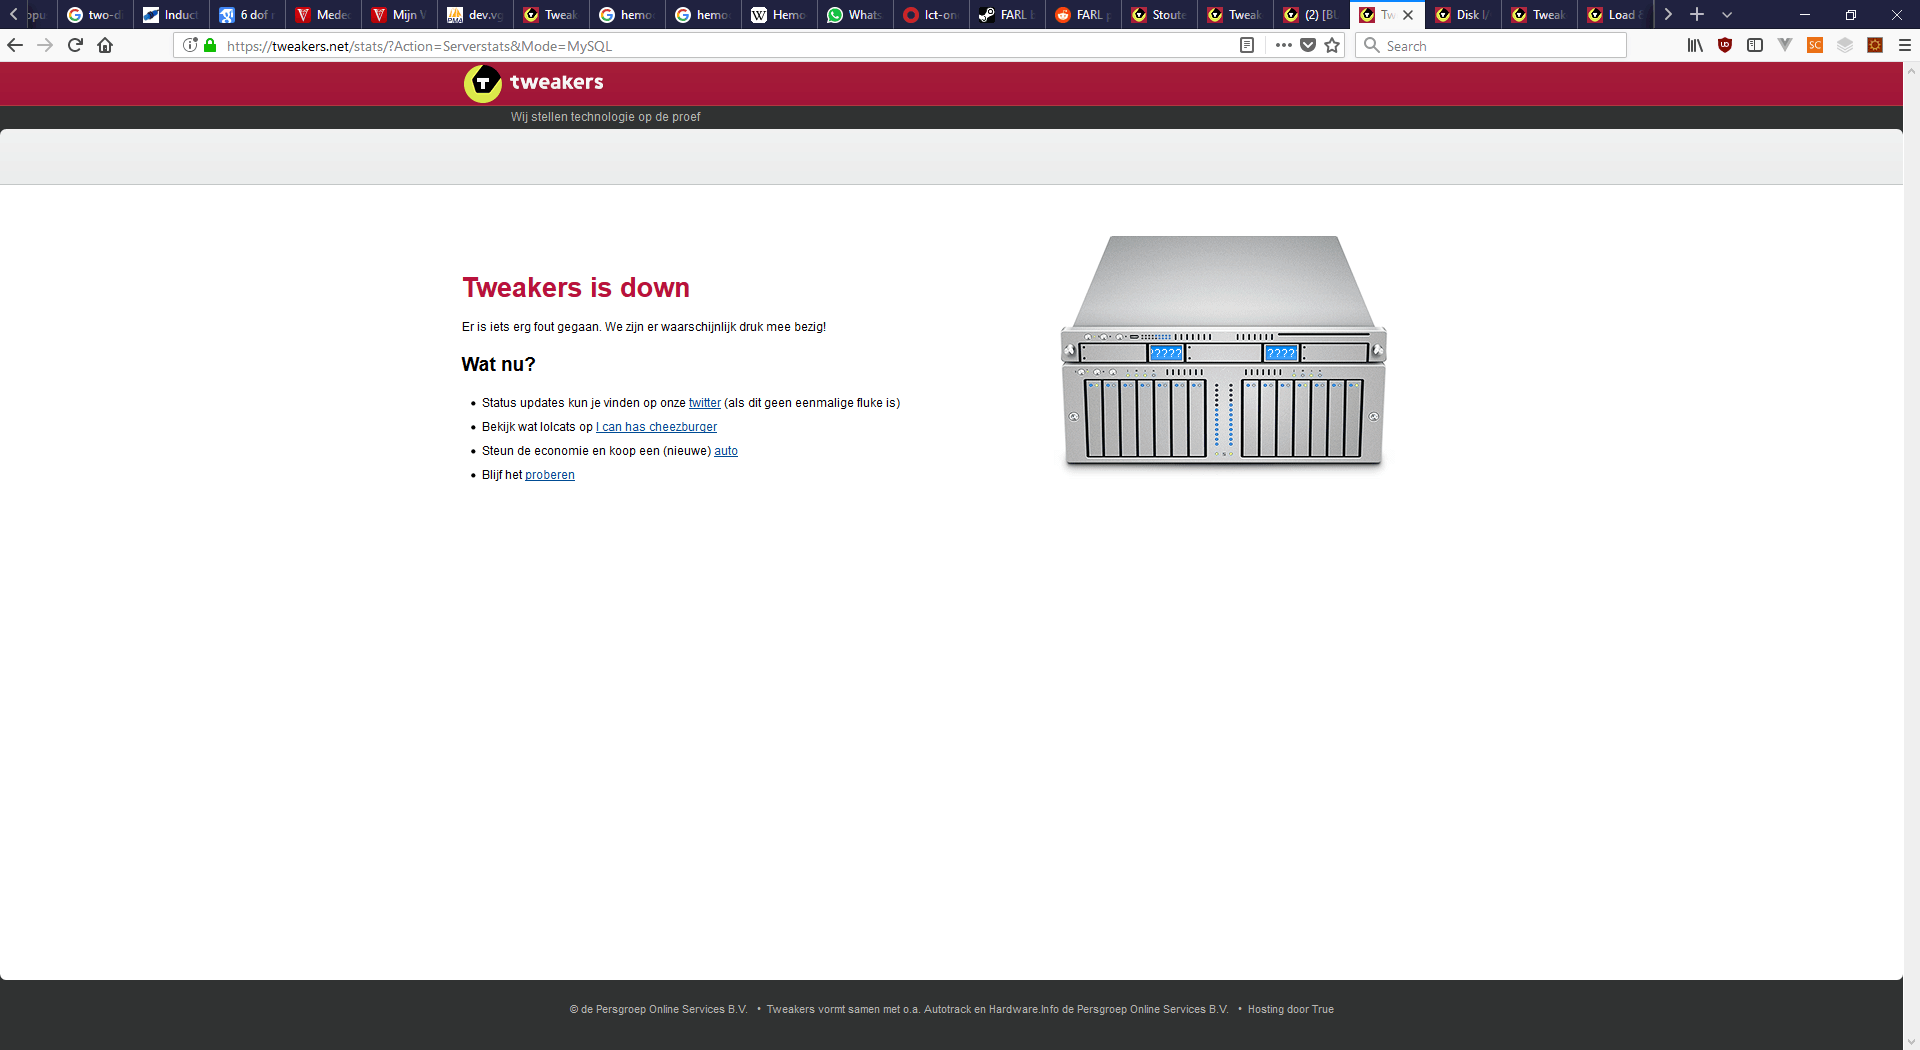Click 'proberen' to retry
Viewport: 1920px width, 1050px height.
pos(550,475)
